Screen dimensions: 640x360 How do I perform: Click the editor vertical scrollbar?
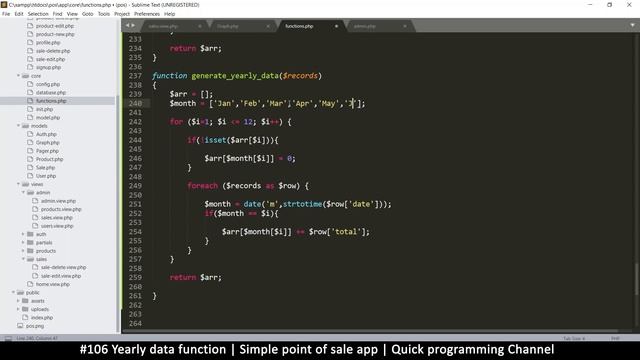click(636, 279)
